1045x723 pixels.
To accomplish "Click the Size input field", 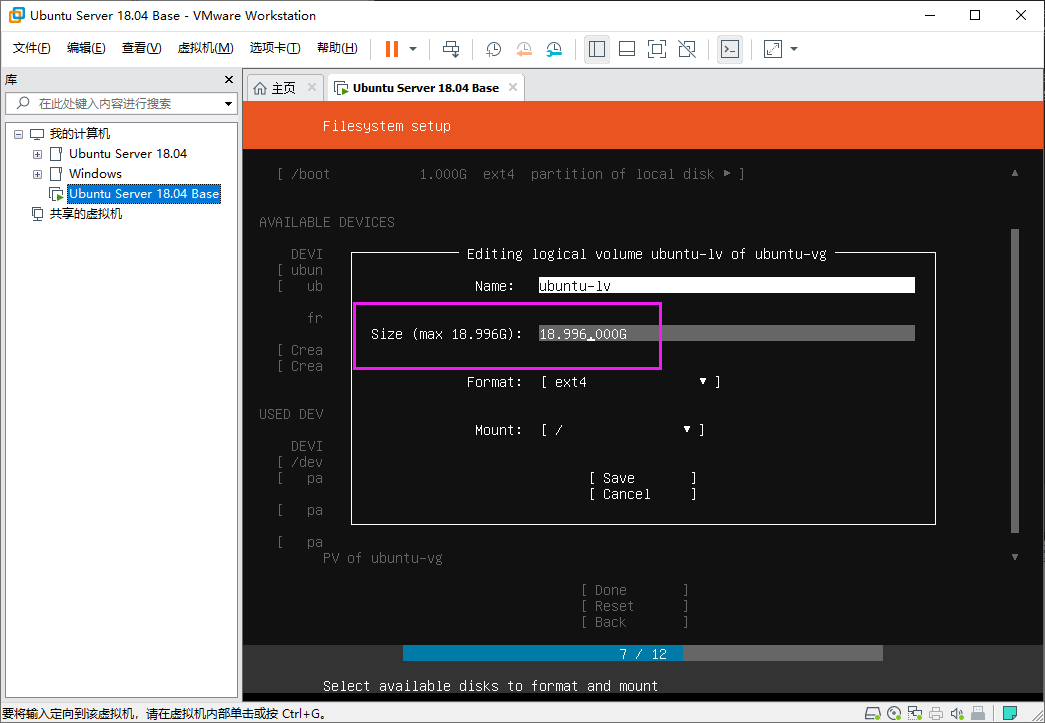I will point(726,334).
